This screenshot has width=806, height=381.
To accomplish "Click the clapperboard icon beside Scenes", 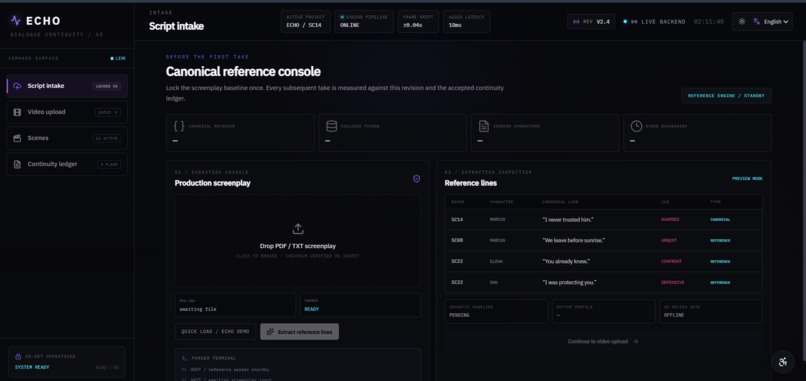I will pos(17,138).
